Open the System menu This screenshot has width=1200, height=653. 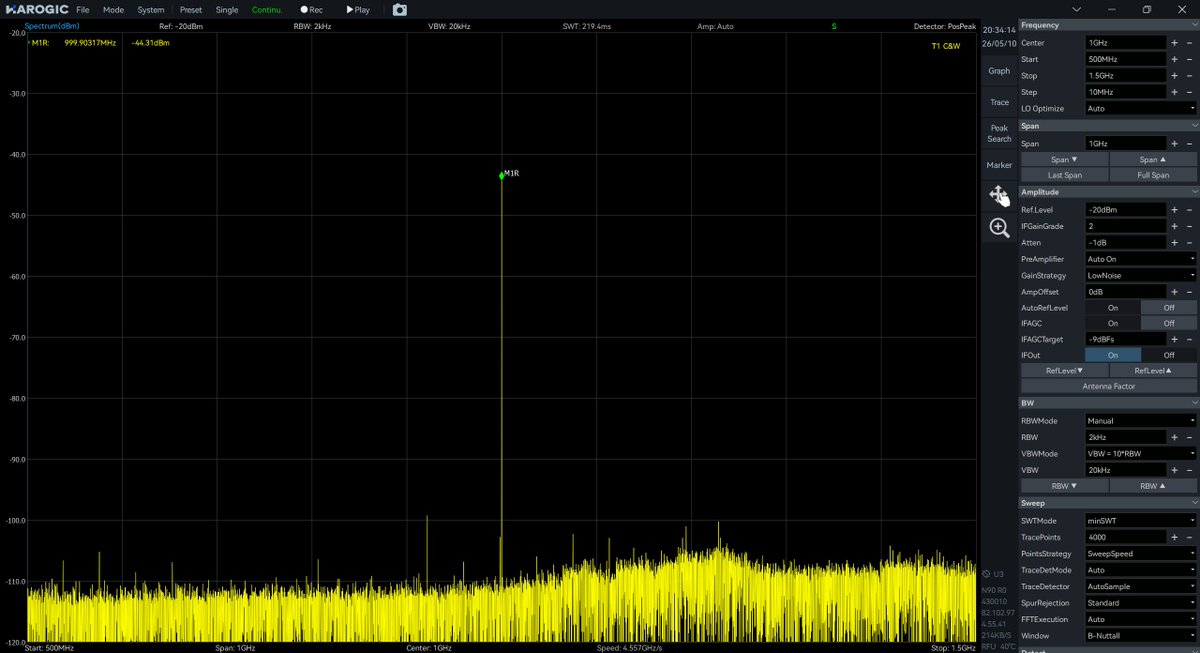(x=151, y=10)
